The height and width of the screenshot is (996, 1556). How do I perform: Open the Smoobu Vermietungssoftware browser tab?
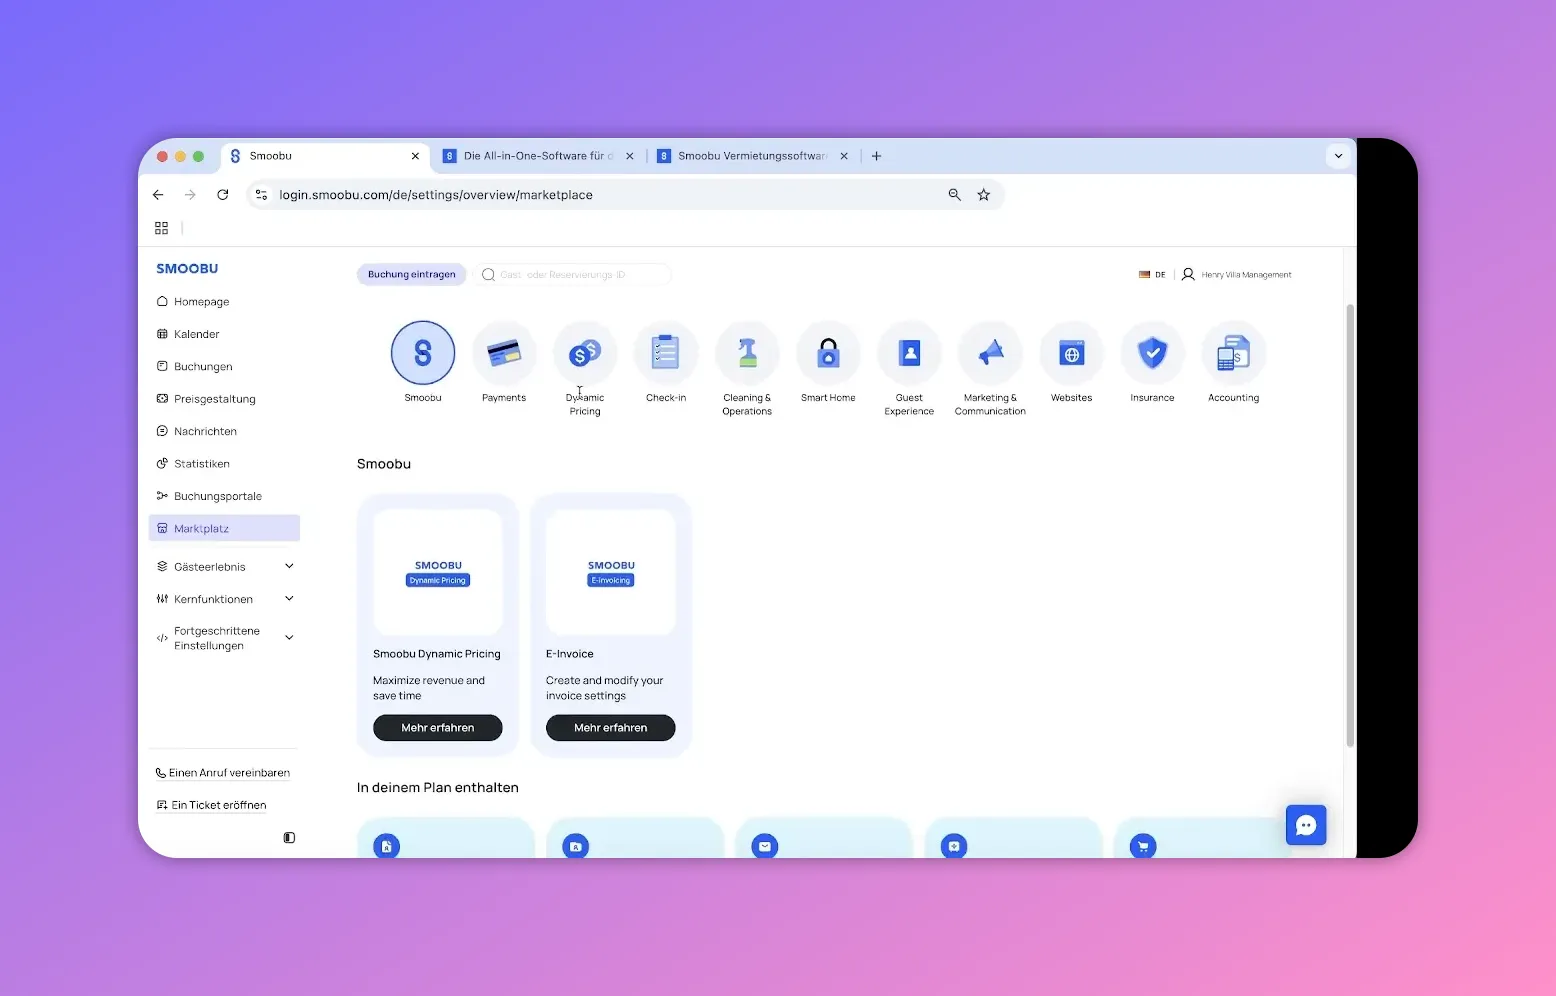(x=750, y=156)
